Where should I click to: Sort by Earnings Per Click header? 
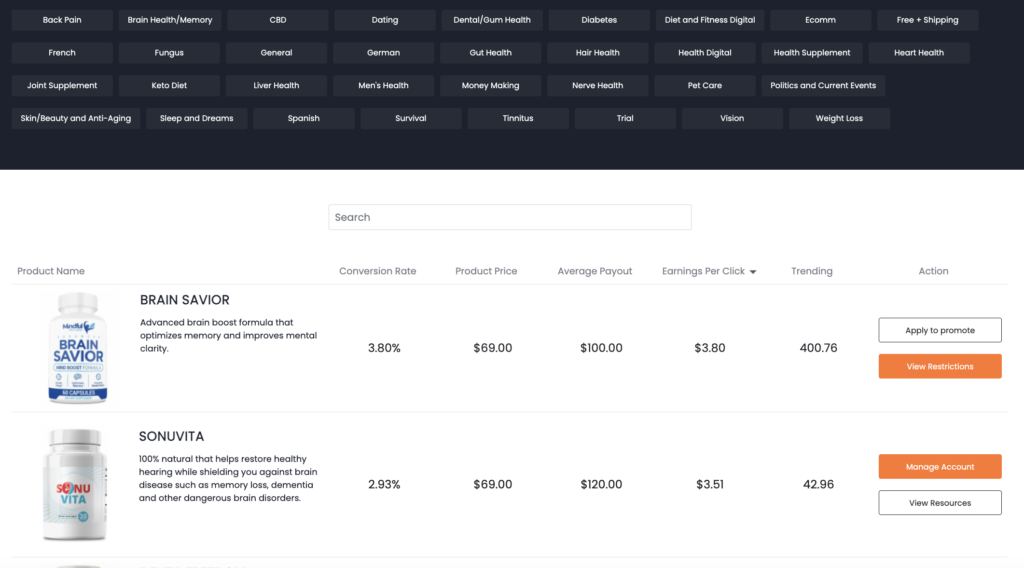pos(703,271)
